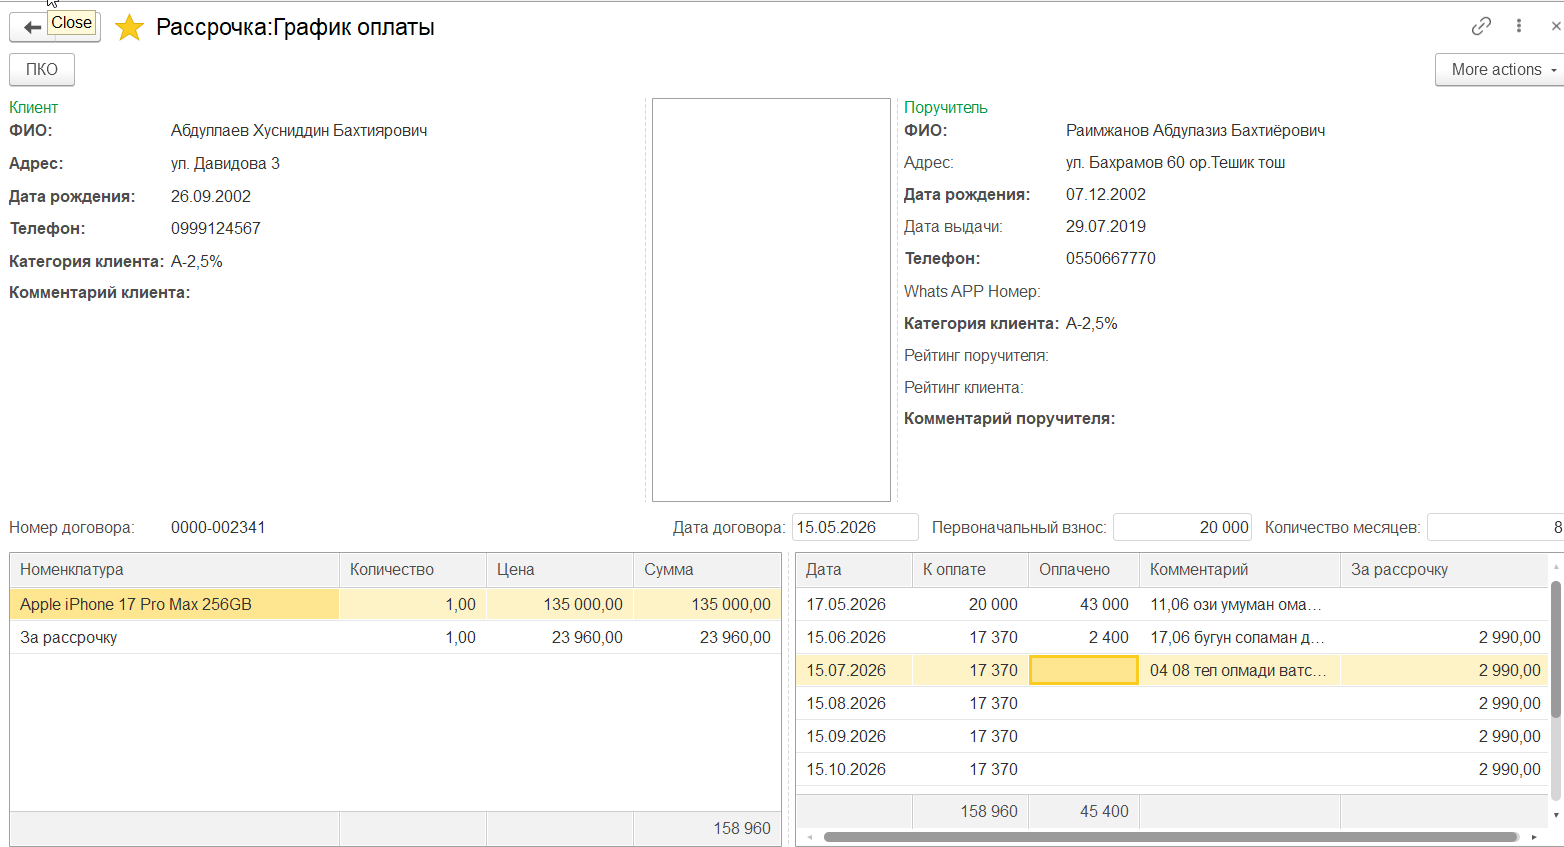Click the За рассрочку column header
Screen dimensions: 1564x847
click(1443, 569)
